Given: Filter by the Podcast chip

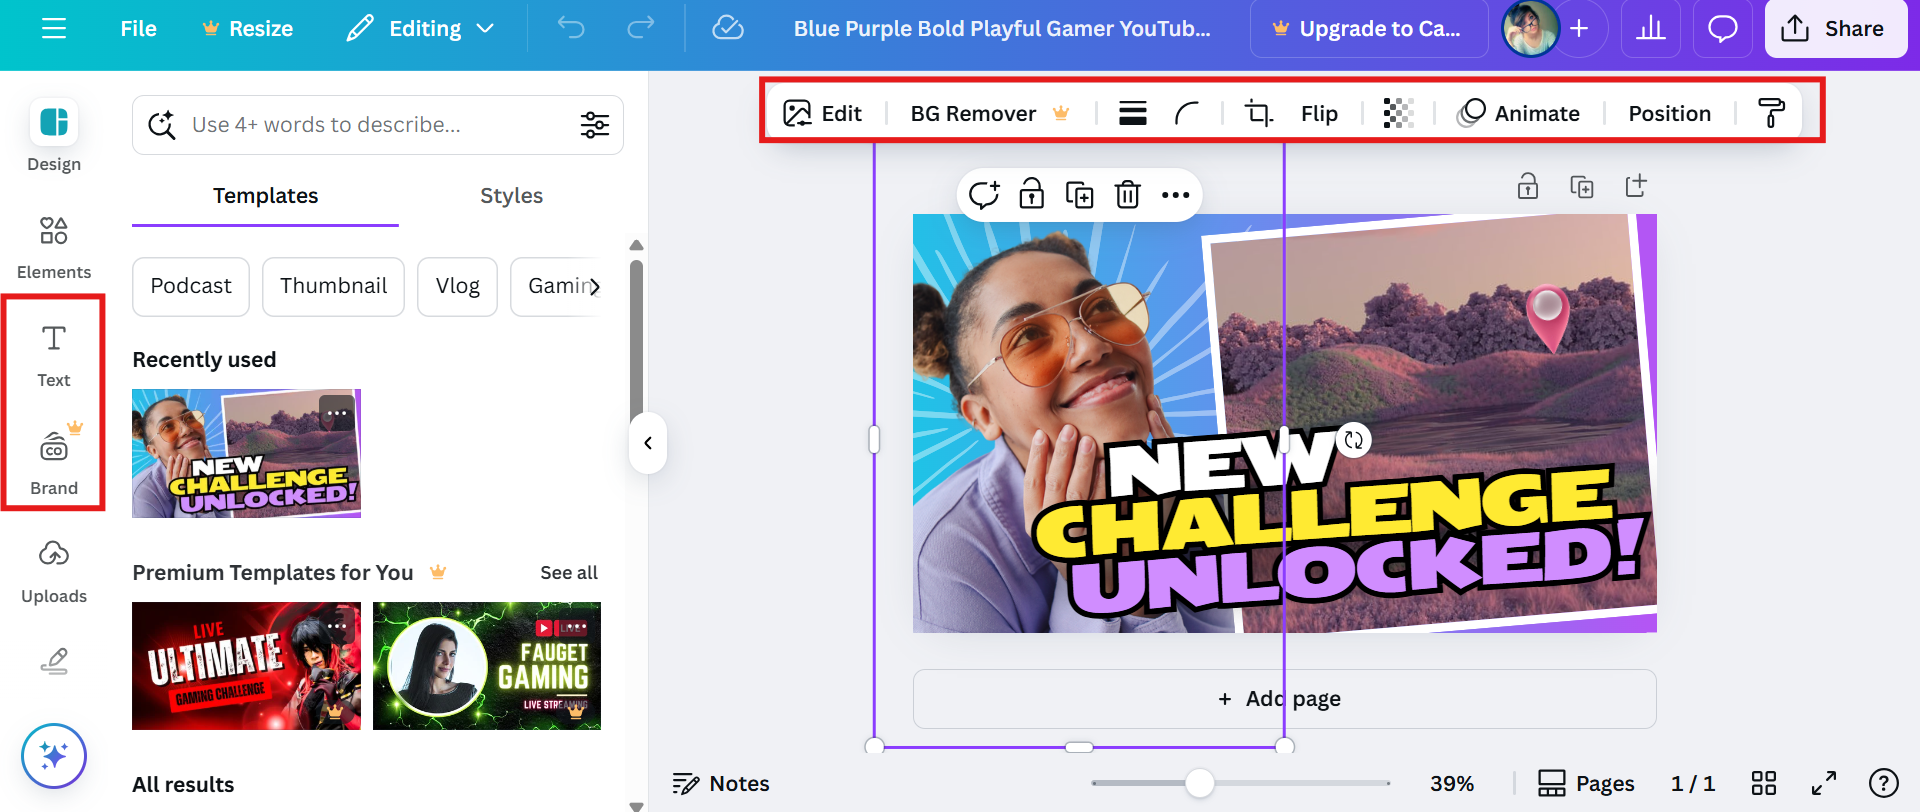Looking at the screenshot, I should [191, 287].
